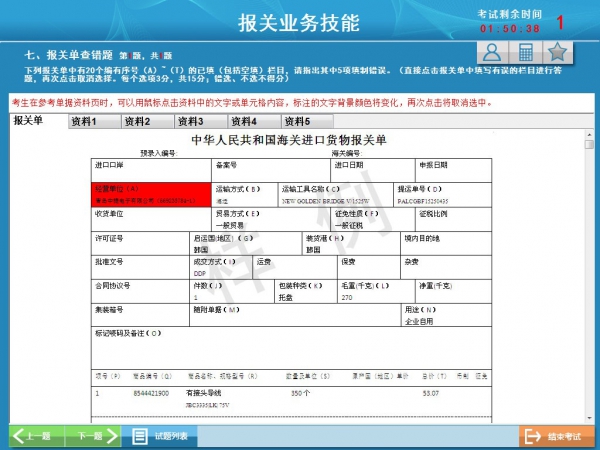Mark question with star icon

pos(558,53)
